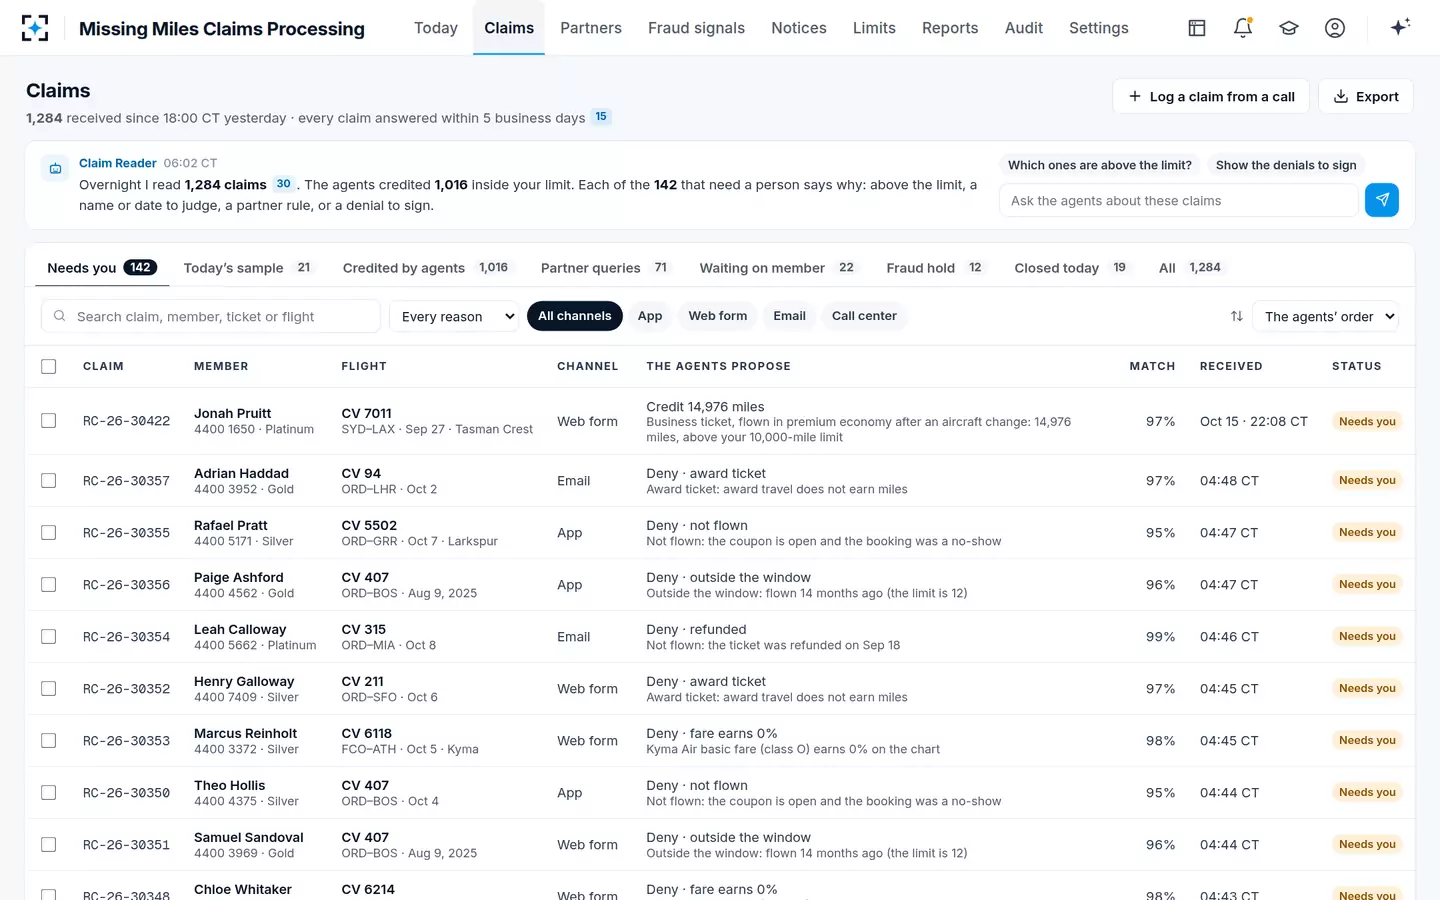Toggle the select-all claims checkbox
The width and height of the screenshot is (1440, 900).
48,366
